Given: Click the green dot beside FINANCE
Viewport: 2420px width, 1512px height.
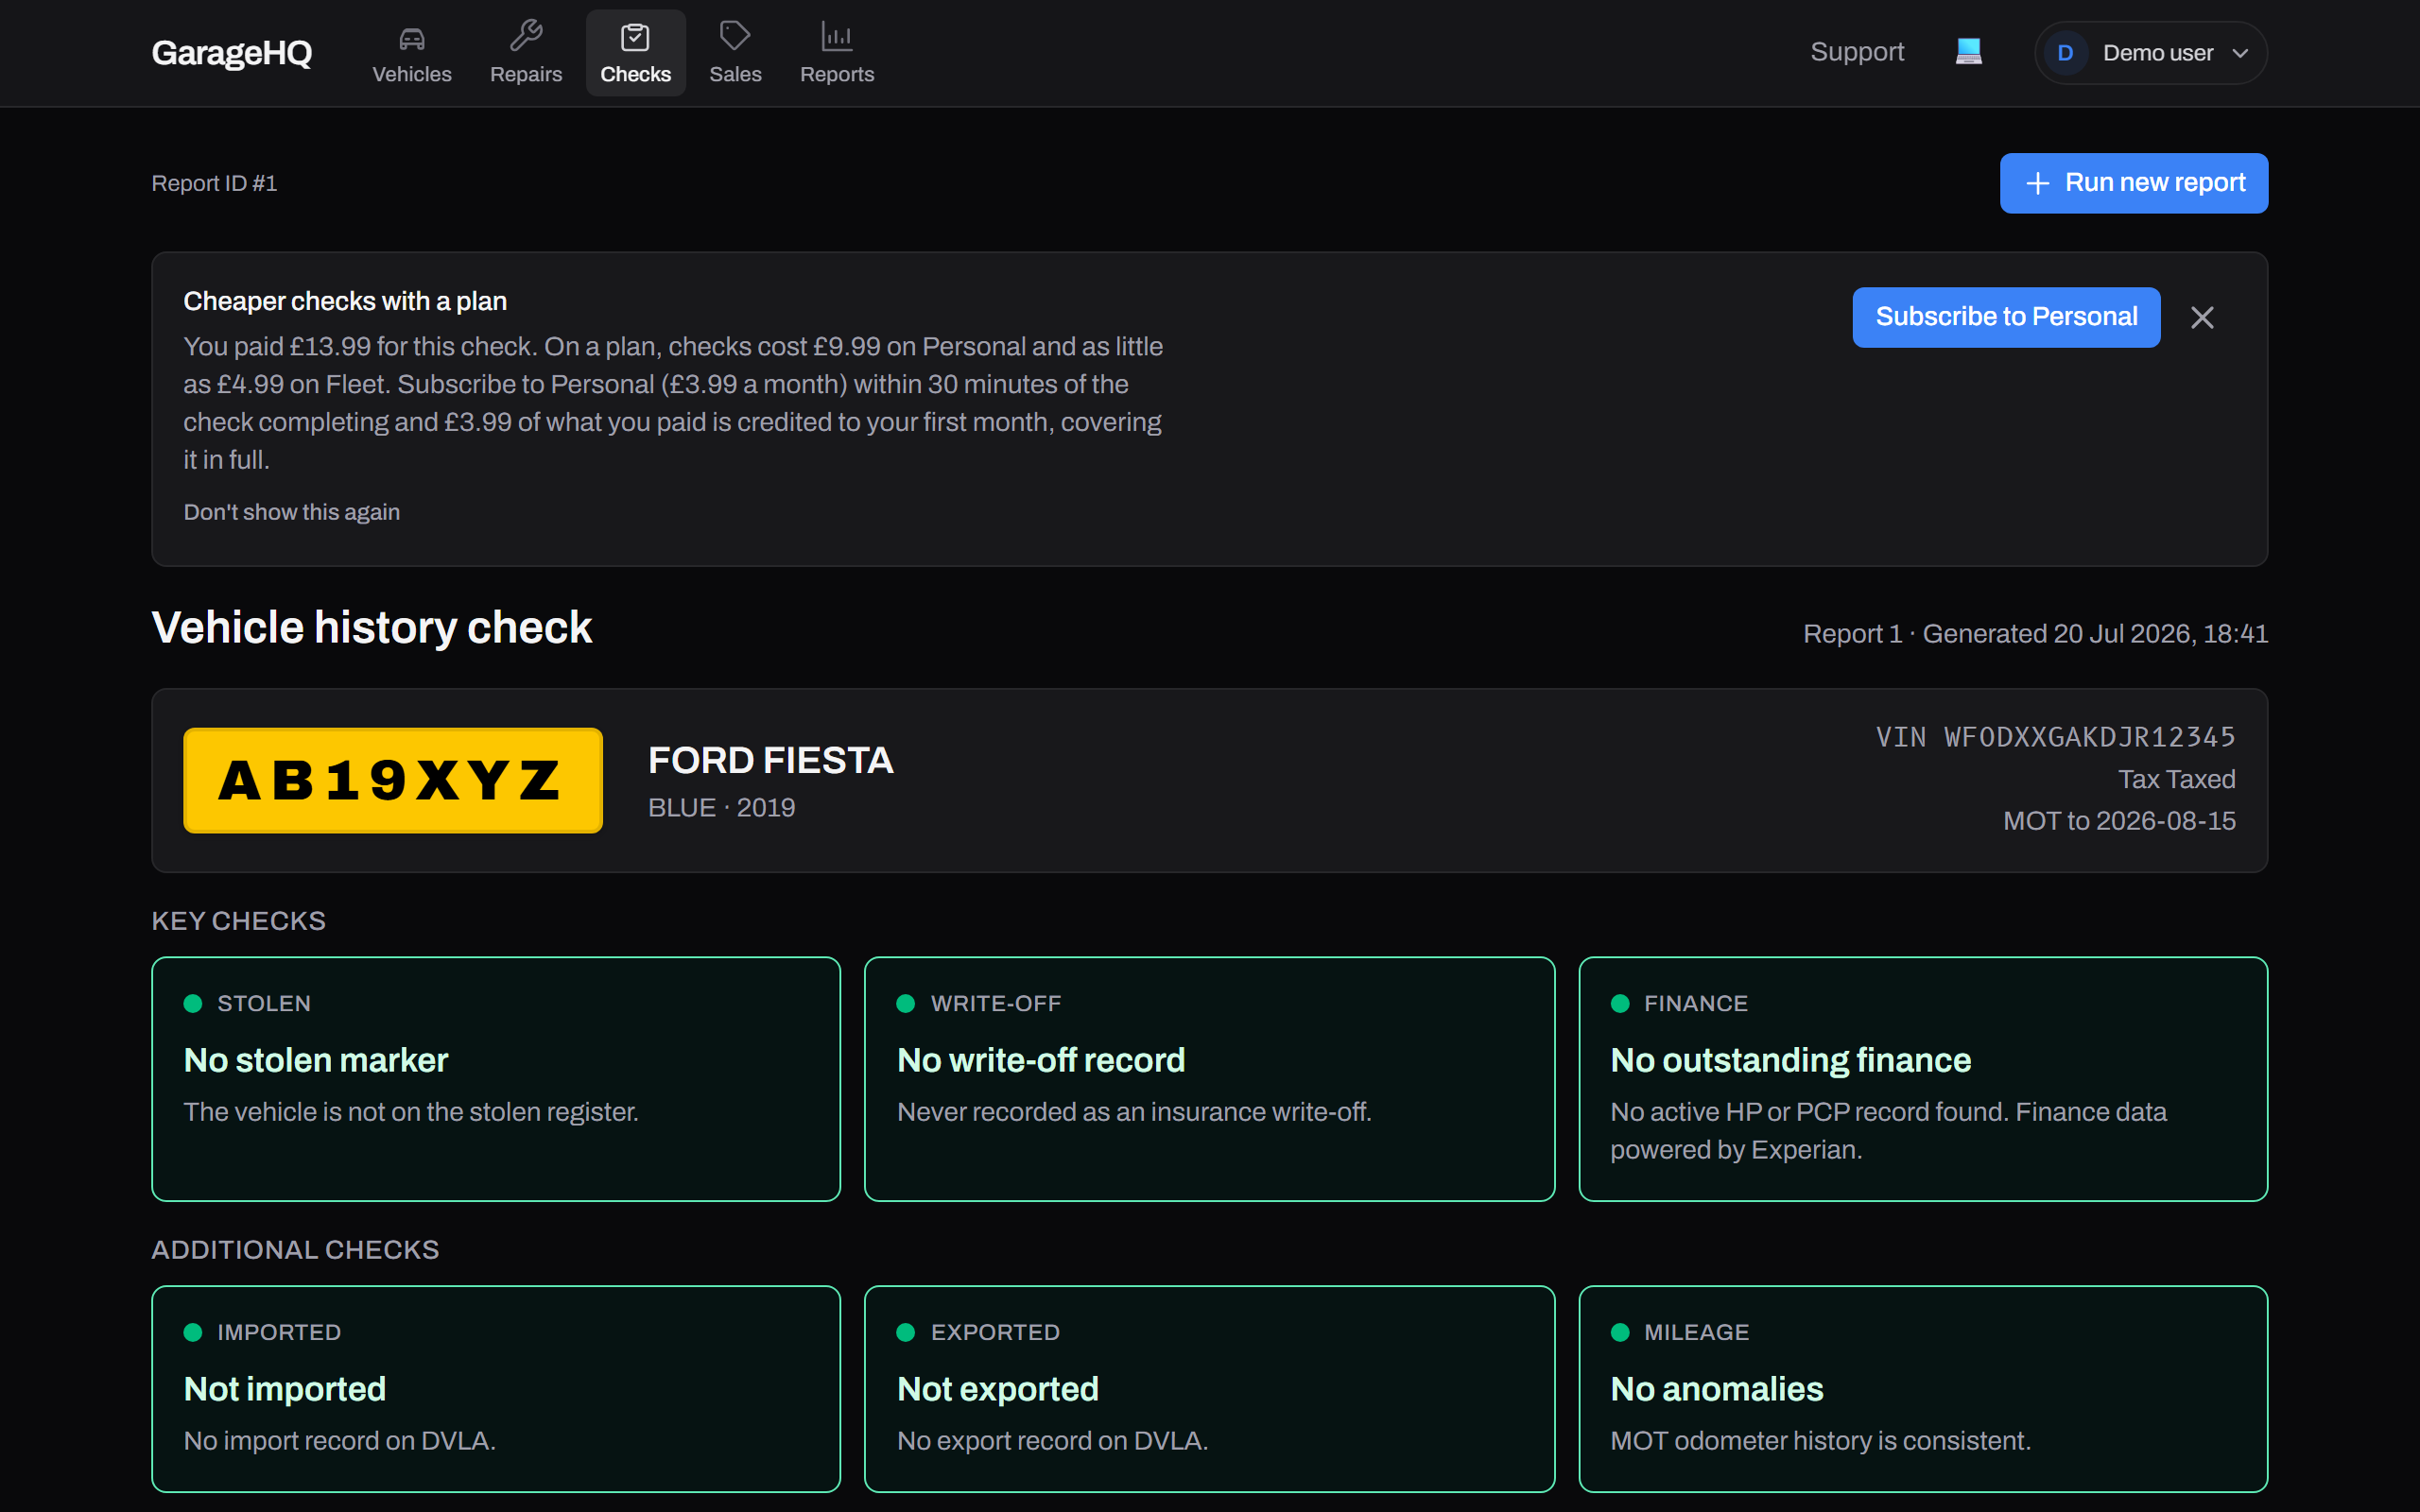Looking at the screenshot, I should point(1620,1003).
